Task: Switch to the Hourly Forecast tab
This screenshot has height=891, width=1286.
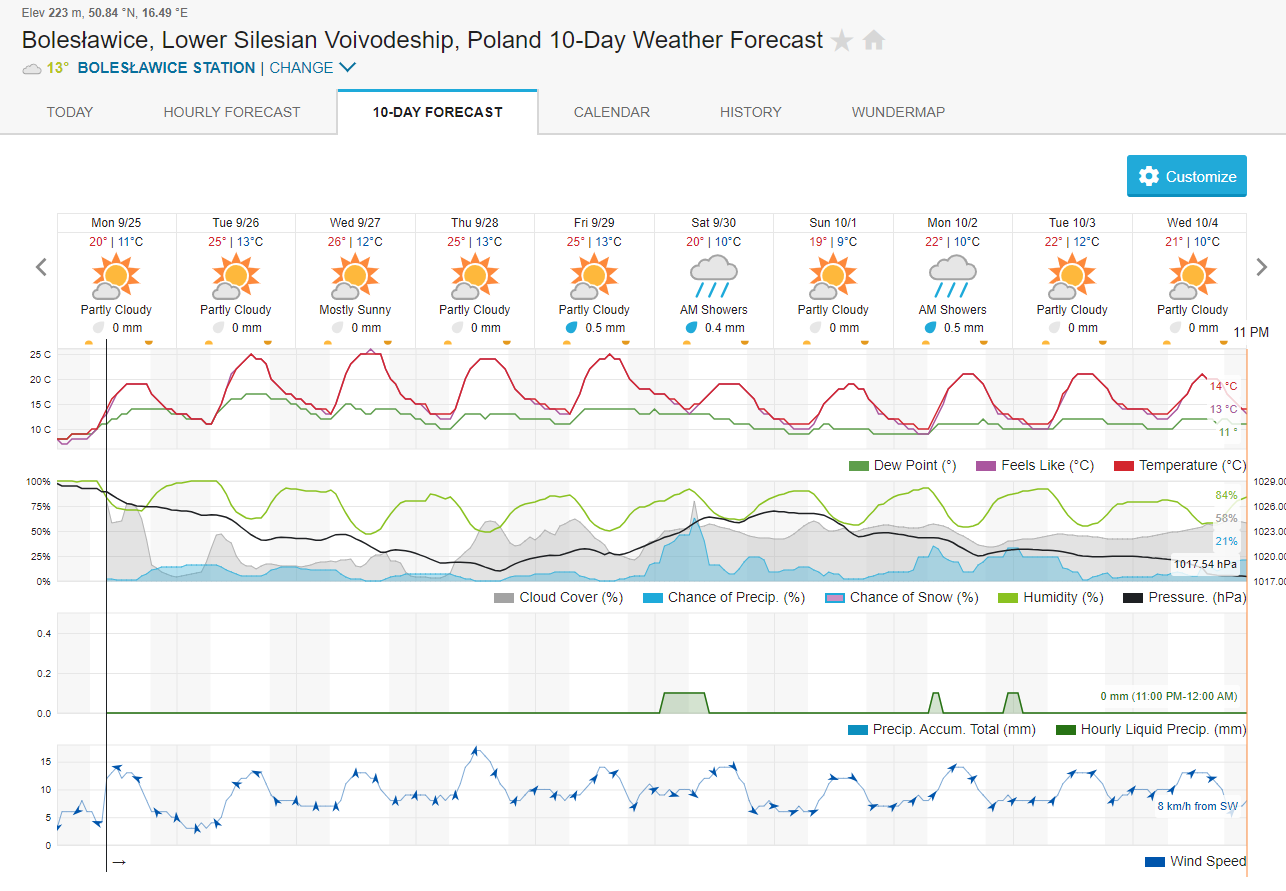Action: [x=232, y=112]
